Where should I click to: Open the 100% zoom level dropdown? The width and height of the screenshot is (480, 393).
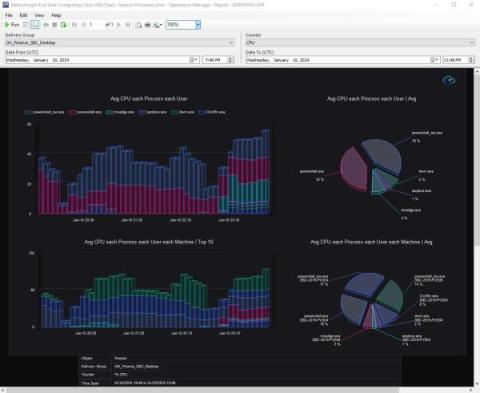pyautogui.click(x=198, y=25)
